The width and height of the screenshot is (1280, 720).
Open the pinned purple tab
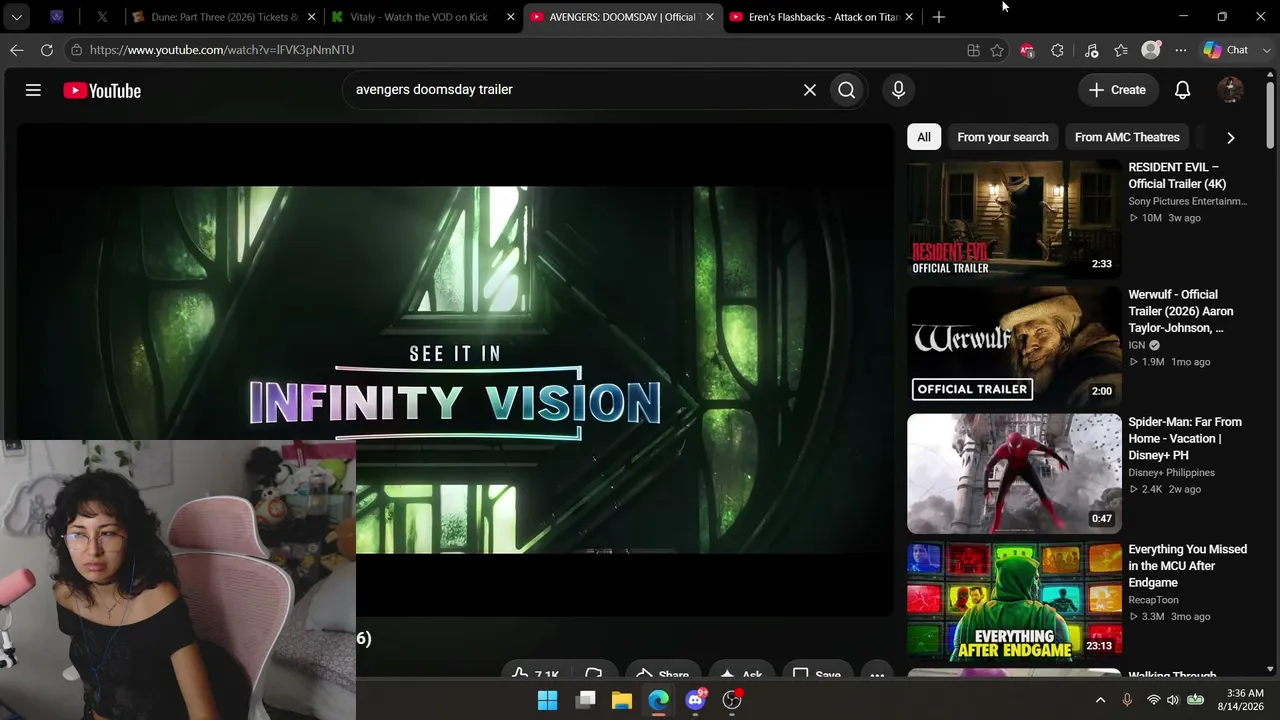56,17
